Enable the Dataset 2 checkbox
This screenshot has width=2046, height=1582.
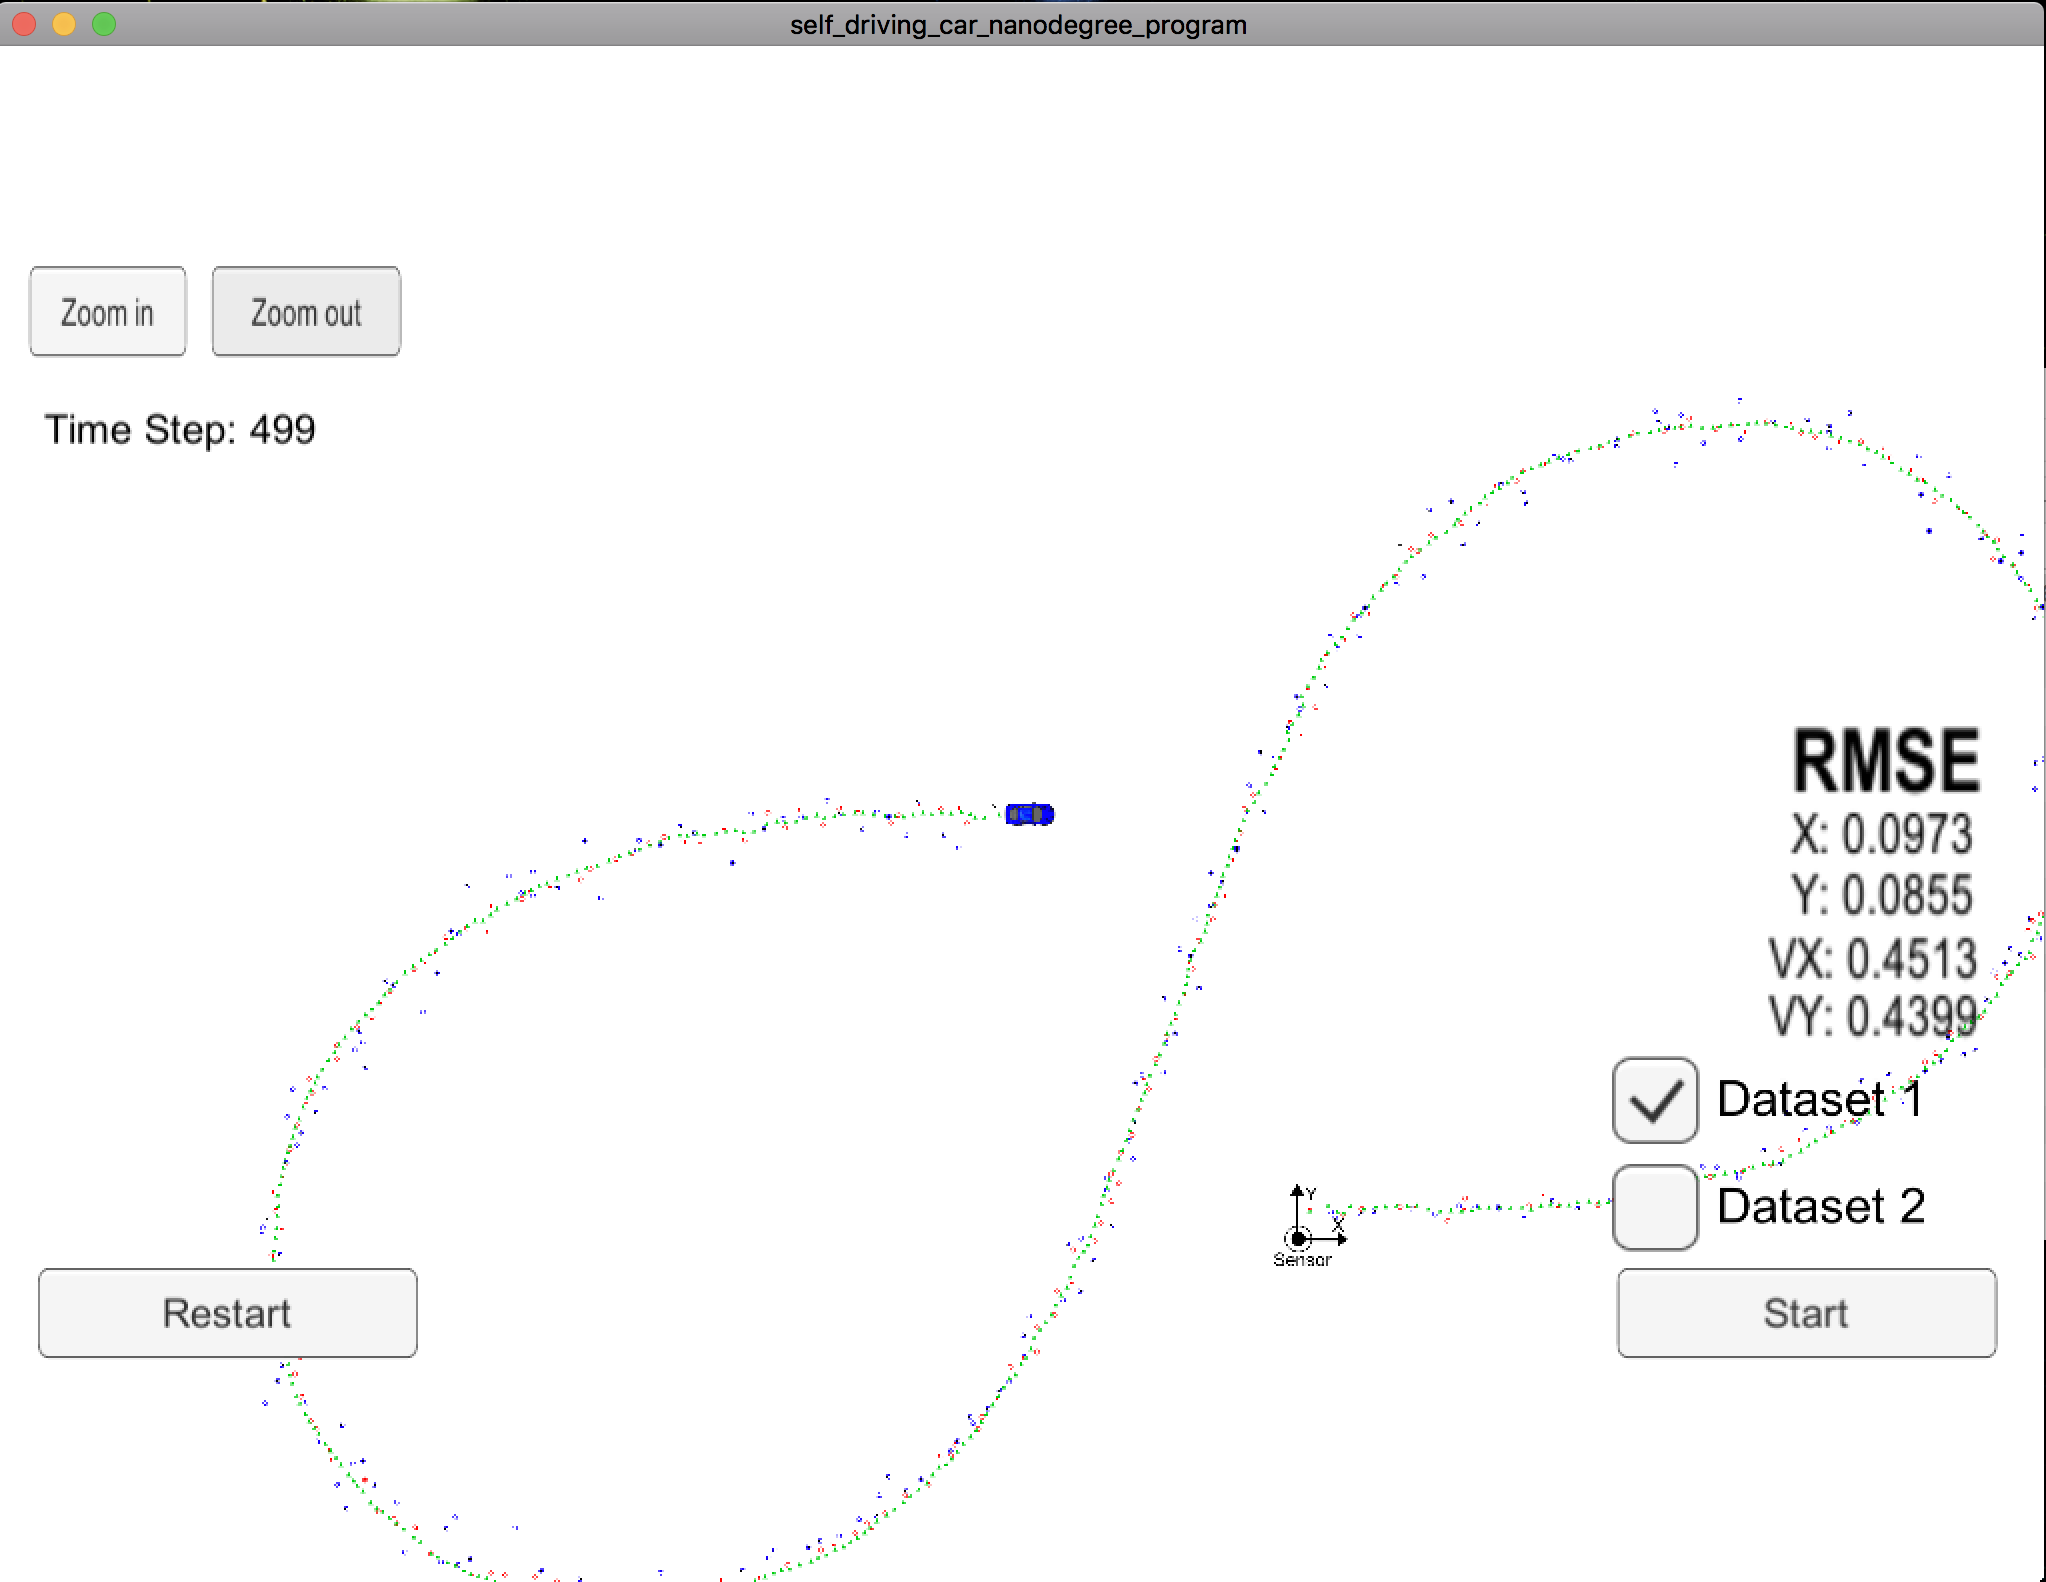tap(1655, 1207)
